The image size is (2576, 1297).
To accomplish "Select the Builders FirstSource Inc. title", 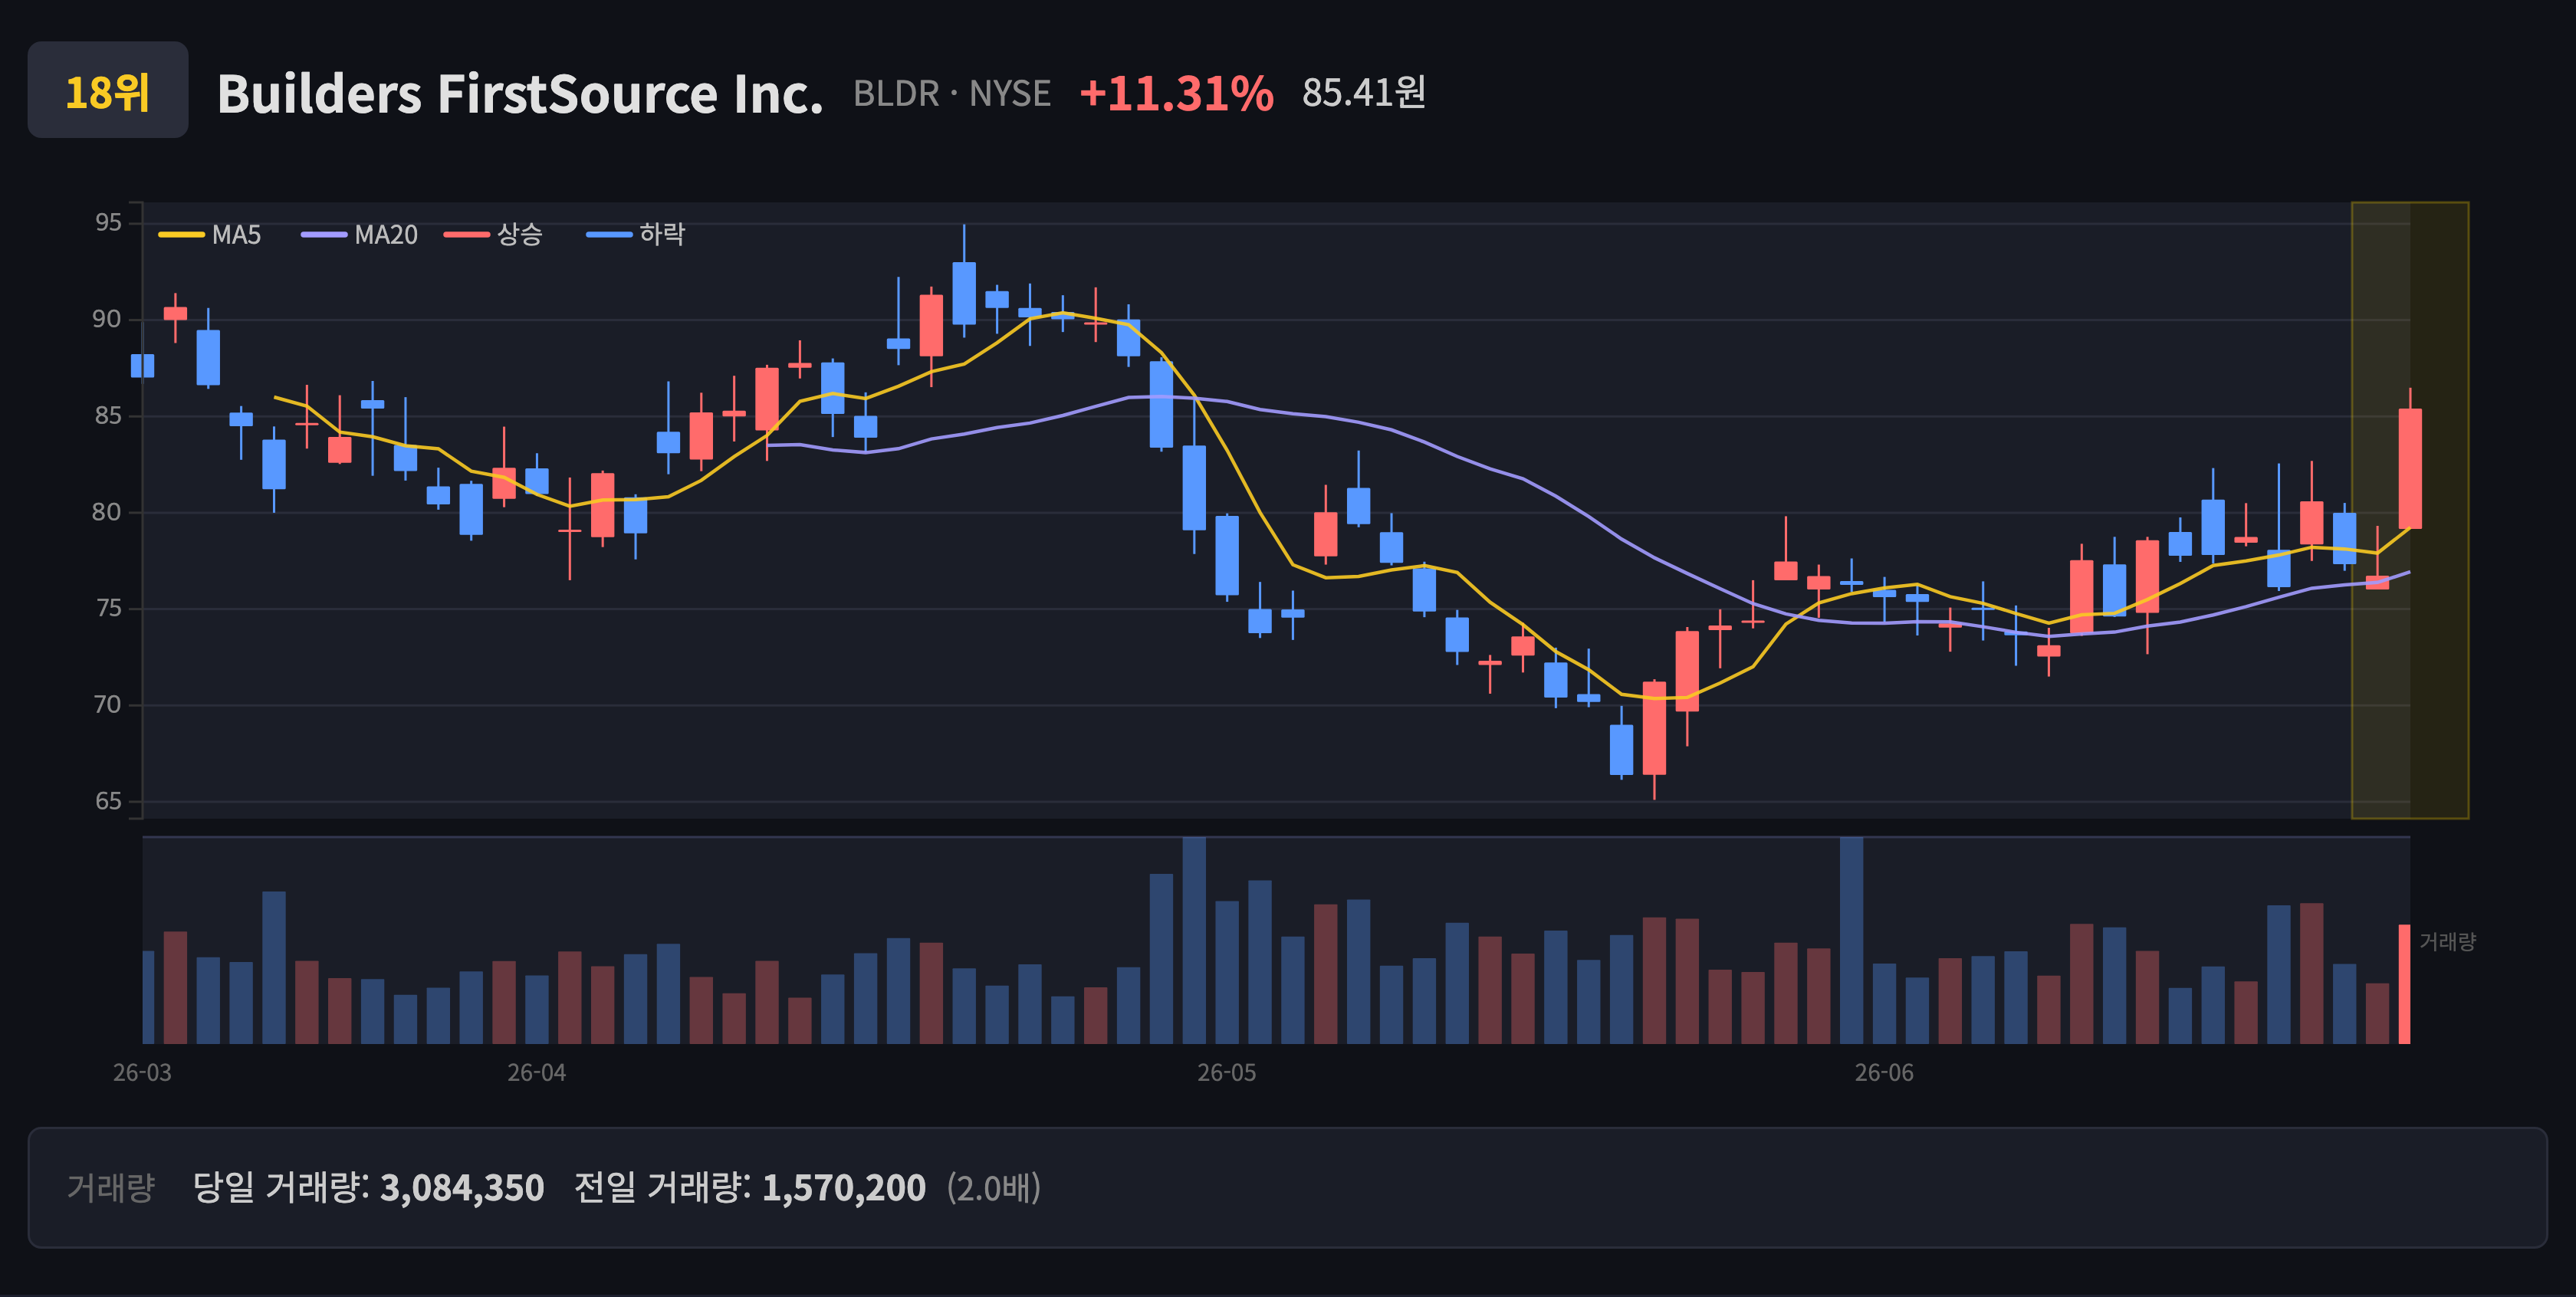I will (520, 94).
